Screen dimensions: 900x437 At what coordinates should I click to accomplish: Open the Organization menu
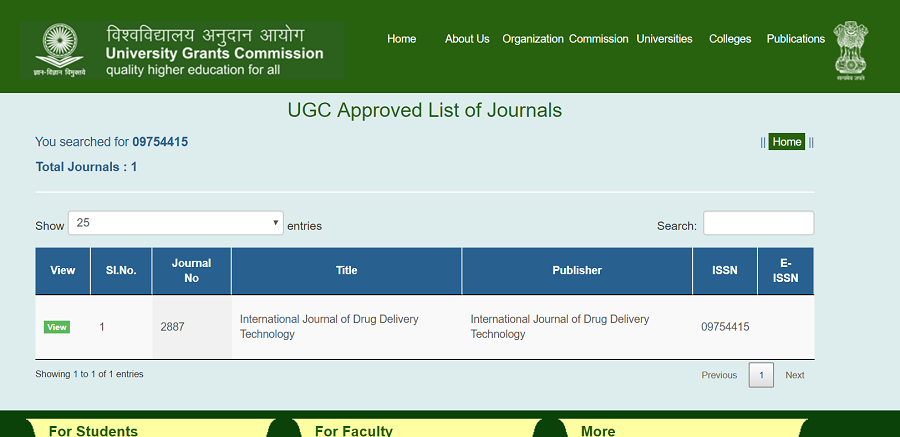(x=533, y=39)
